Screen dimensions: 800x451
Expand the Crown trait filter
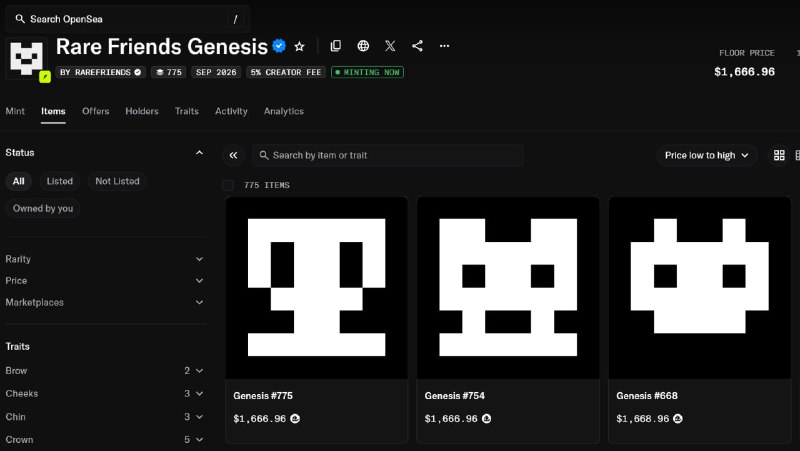point(104,439)
